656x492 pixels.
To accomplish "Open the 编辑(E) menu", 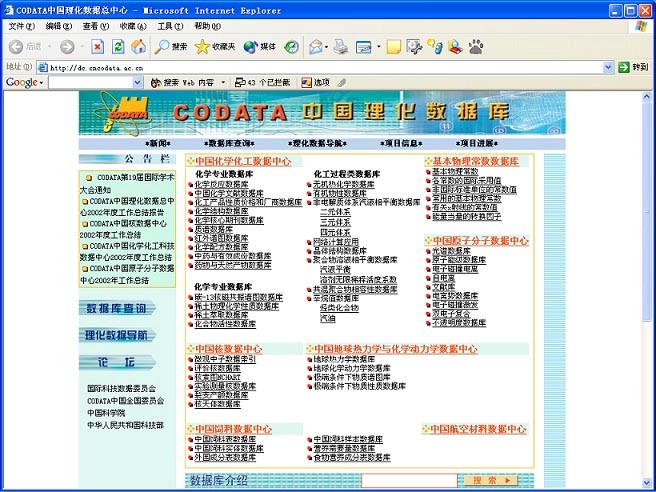I will coord(59,26).
